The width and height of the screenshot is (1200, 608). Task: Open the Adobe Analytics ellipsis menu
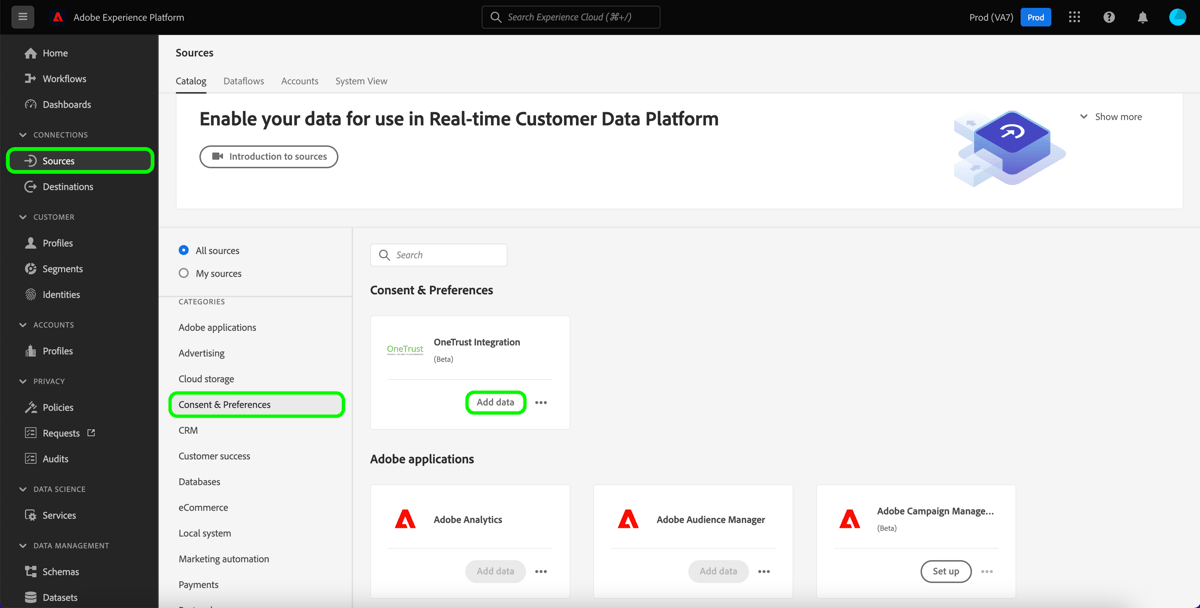point(541,571)
